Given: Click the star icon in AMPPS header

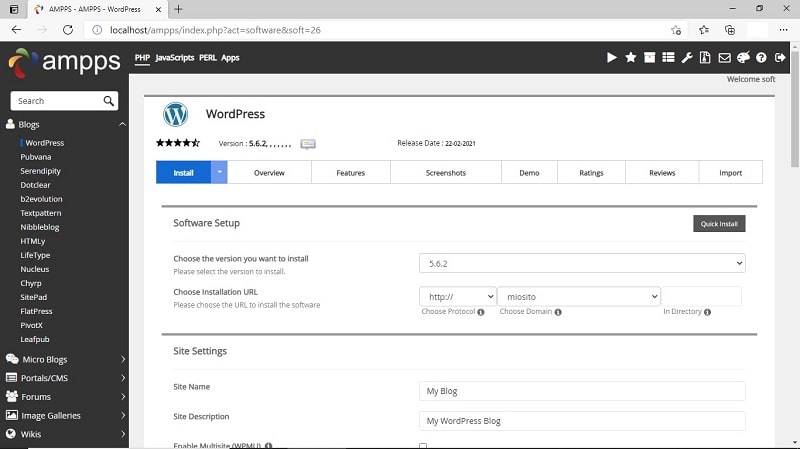Looking at the screenshot, I should (x=631, y=58).
